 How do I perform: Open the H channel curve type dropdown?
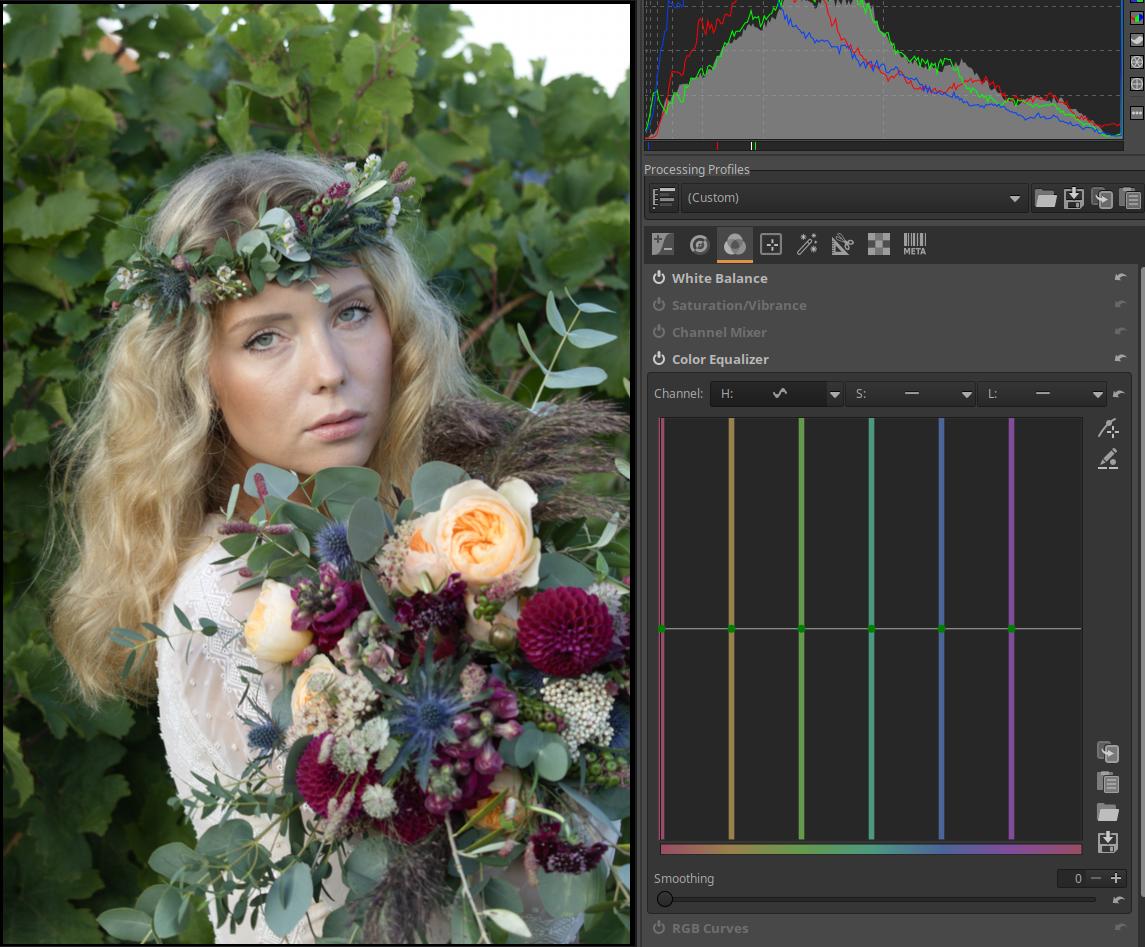click(834, 395)
